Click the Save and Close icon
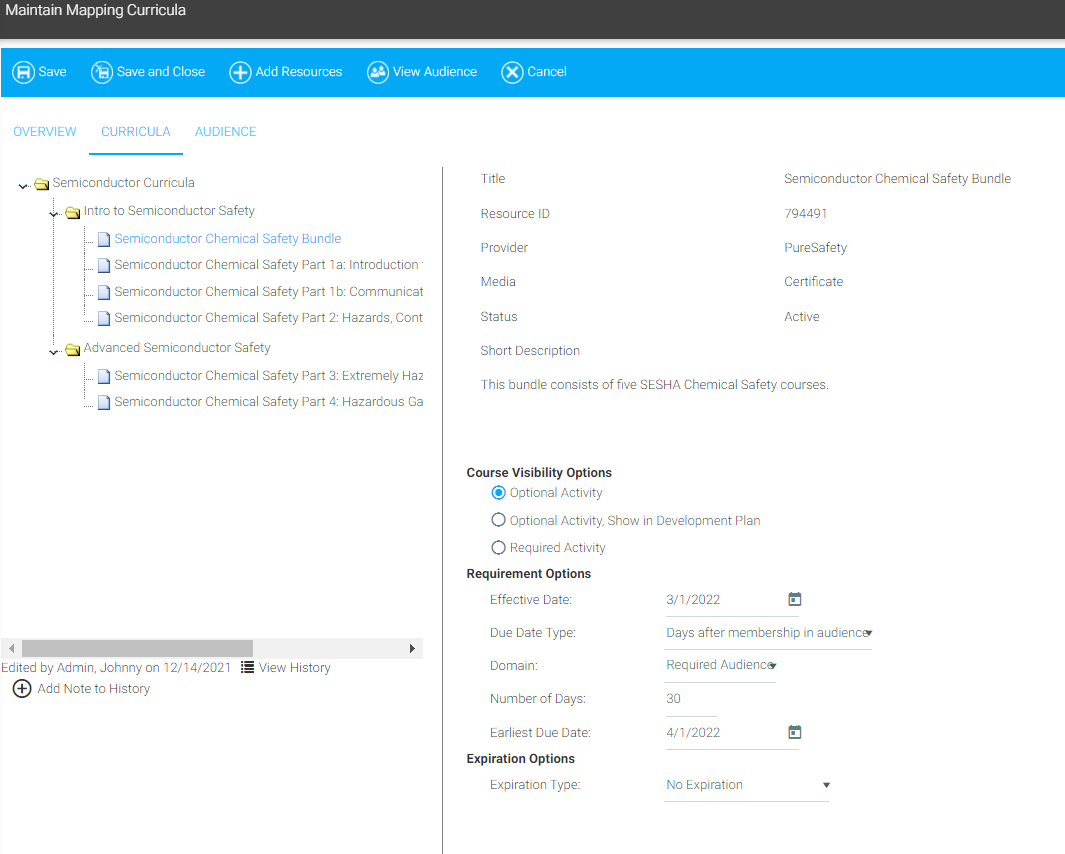This screenshot has height=854, width=1065. click(x=102, y=72)
